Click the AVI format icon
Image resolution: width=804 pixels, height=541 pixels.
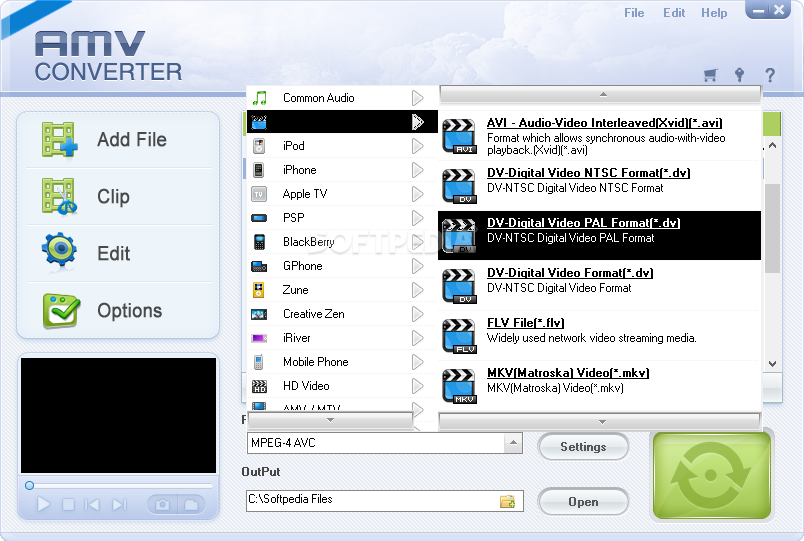point(459,136)
